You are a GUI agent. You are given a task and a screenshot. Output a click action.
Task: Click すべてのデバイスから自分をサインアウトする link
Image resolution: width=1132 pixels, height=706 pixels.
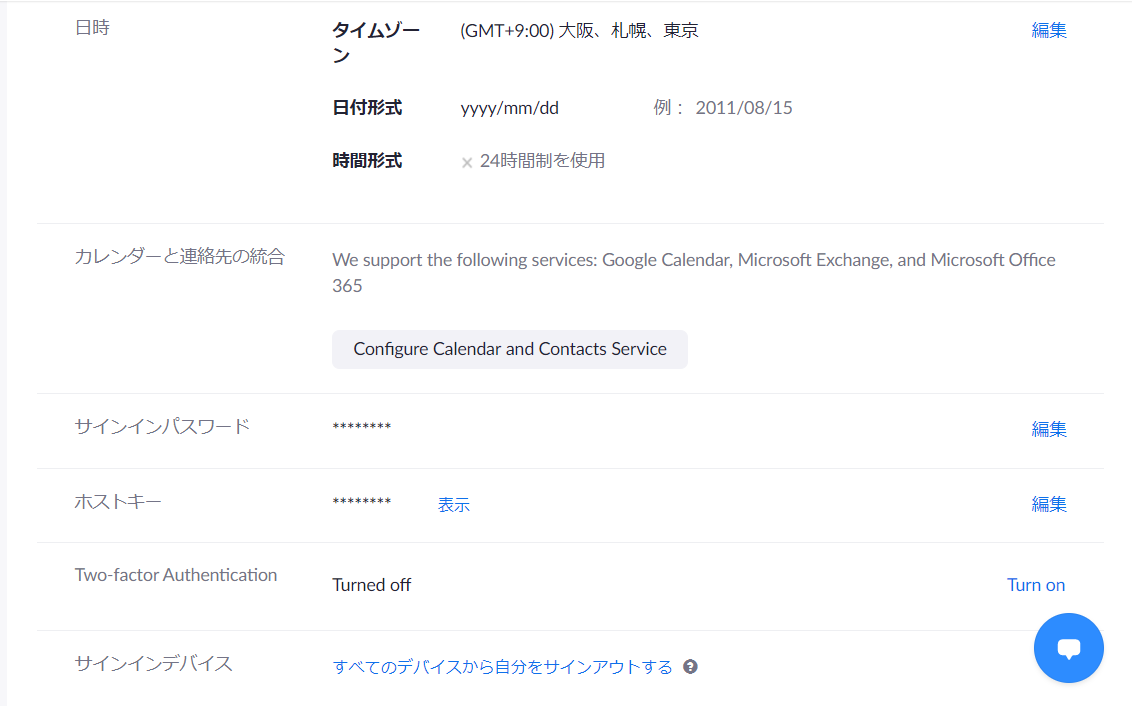pos(502,666)
